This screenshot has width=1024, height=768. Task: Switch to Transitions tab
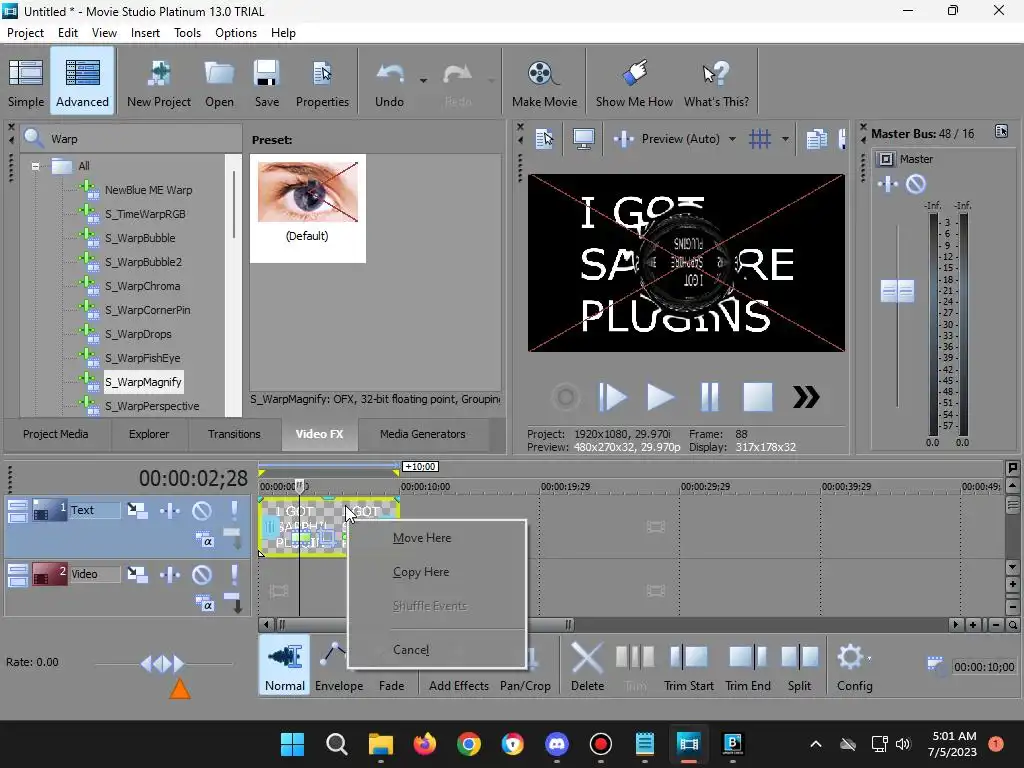(234, 434)
